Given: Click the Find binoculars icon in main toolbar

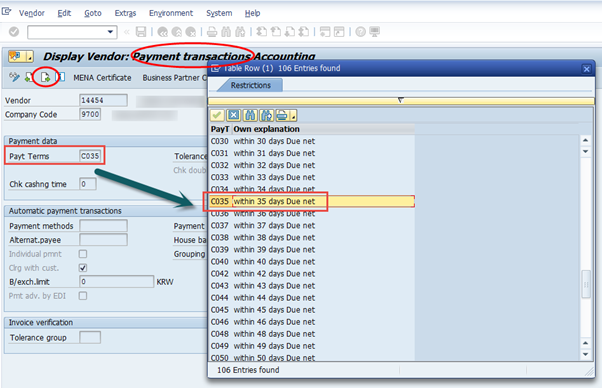Looking at the screenshot, I should 226,32.
